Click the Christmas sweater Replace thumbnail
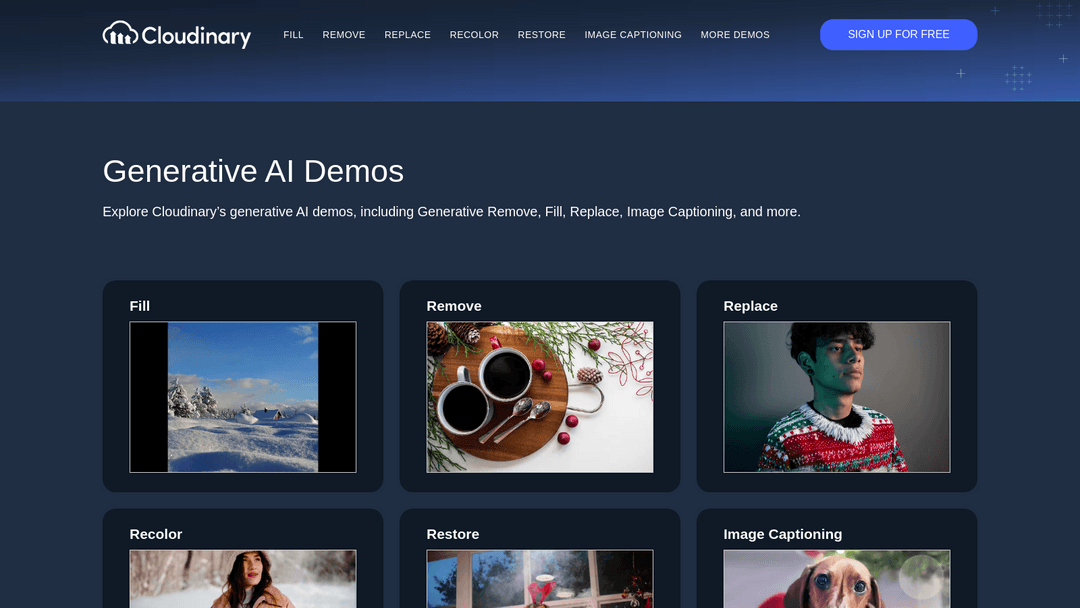 coord(836,397)
